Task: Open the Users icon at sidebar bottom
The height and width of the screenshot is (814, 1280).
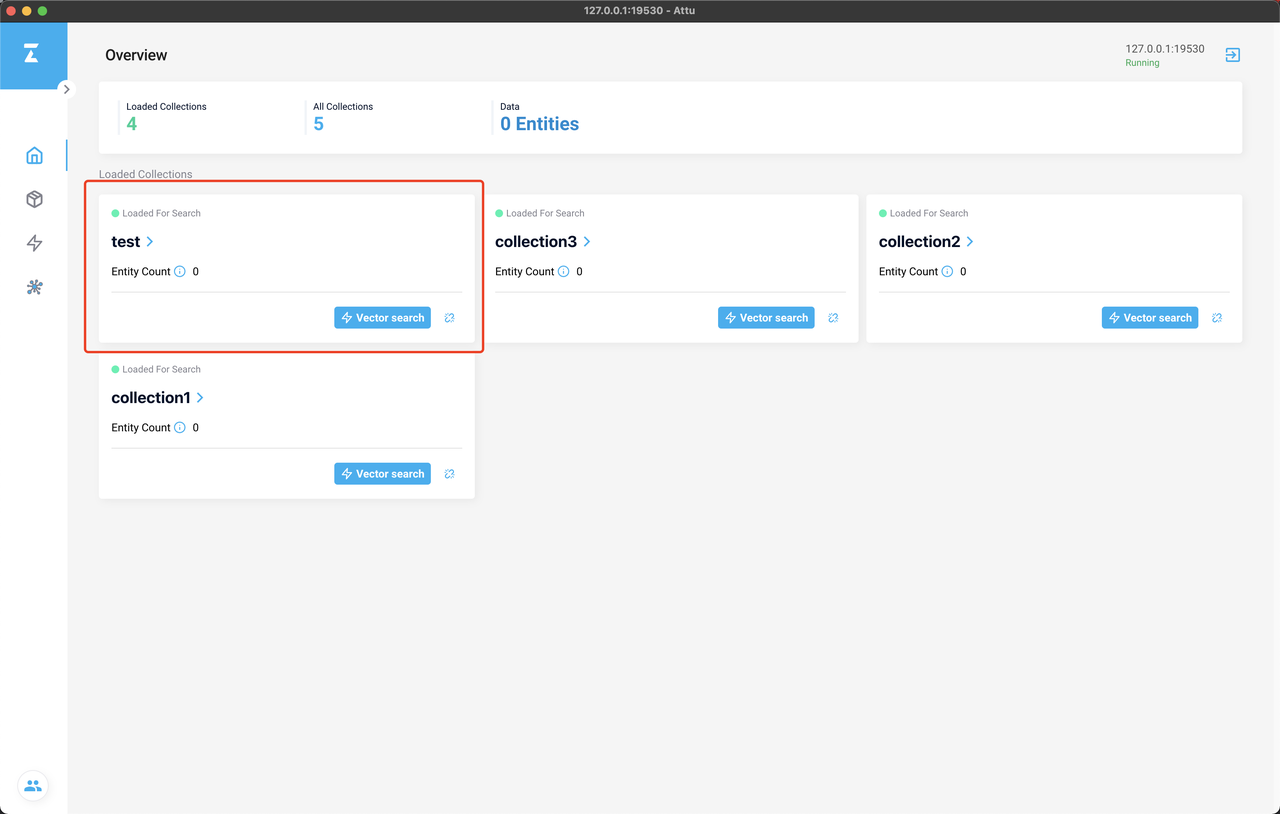Action: click(x=33, y=786)
